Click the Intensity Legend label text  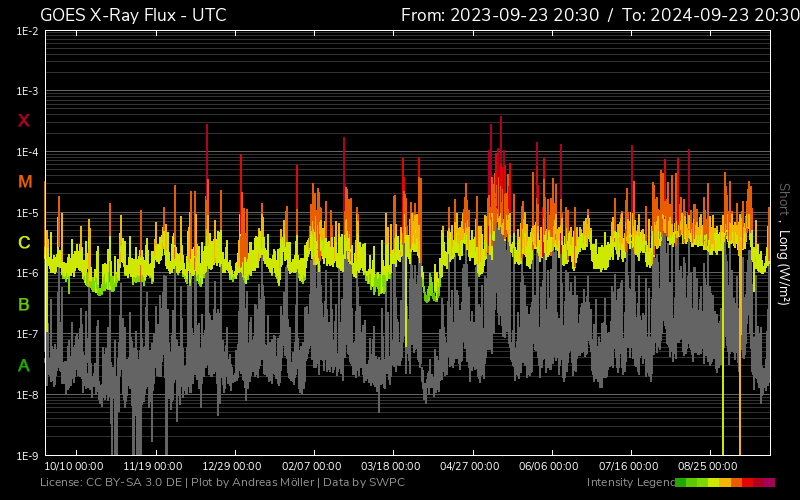(x=630, y=482)
